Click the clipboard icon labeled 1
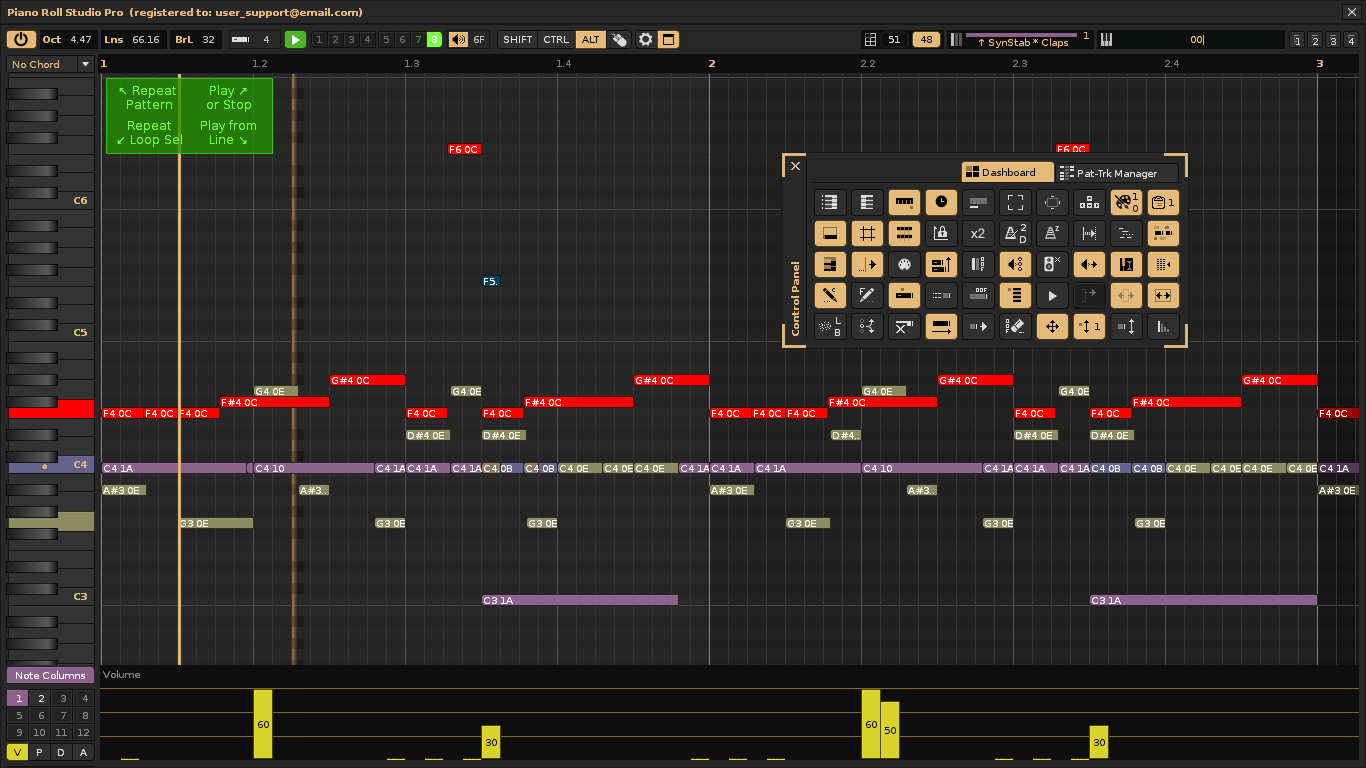Viewport: 1366px width, 768px height. coord(1163,203)
